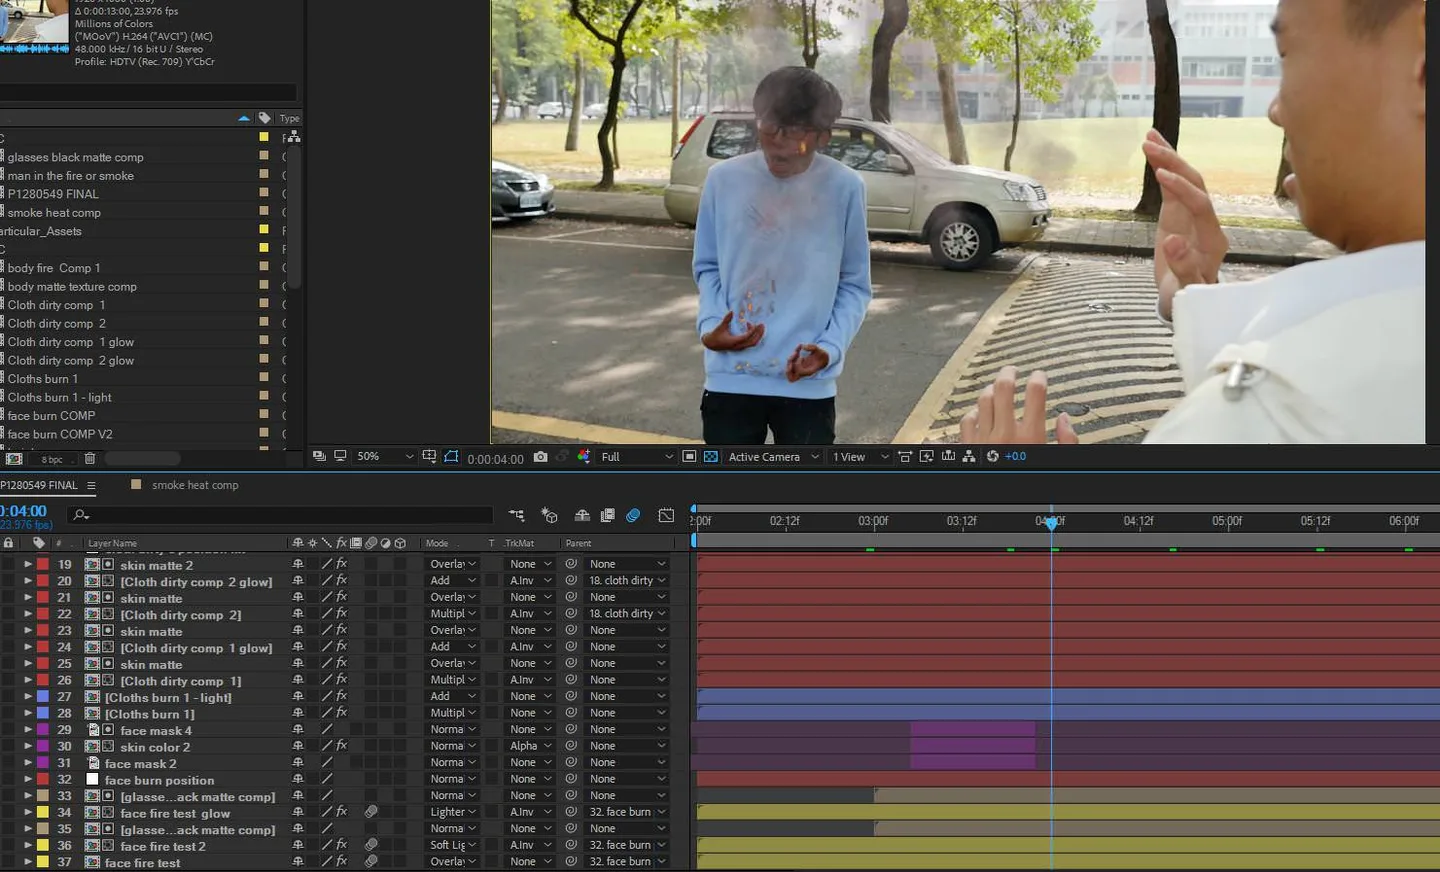Click the Frame Blending icon in timeline toolbar

pos(607,515)
